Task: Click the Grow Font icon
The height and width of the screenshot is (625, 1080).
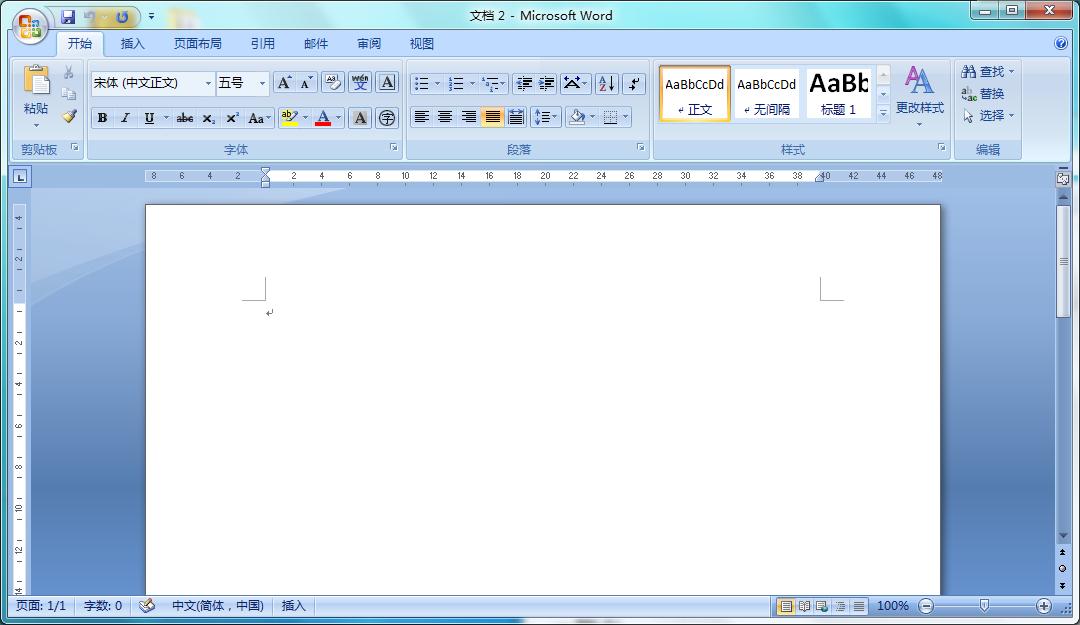Action: pyautogui.click(x=284, y=83)
